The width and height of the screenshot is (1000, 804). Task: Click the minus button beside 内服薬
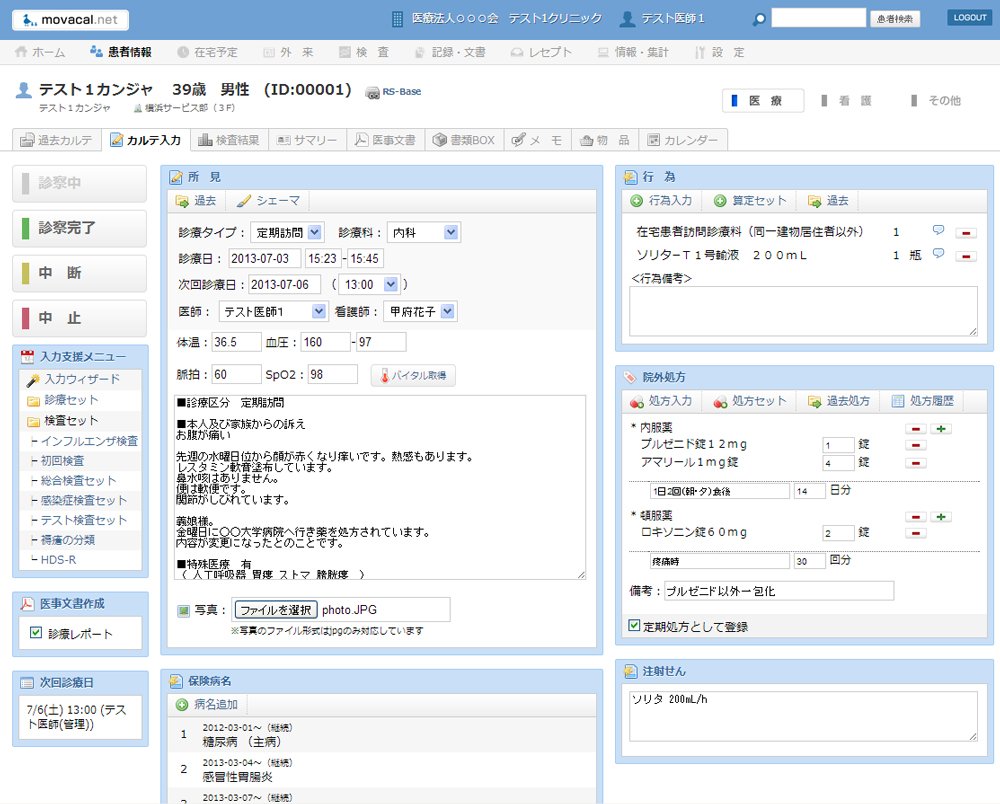916,429
